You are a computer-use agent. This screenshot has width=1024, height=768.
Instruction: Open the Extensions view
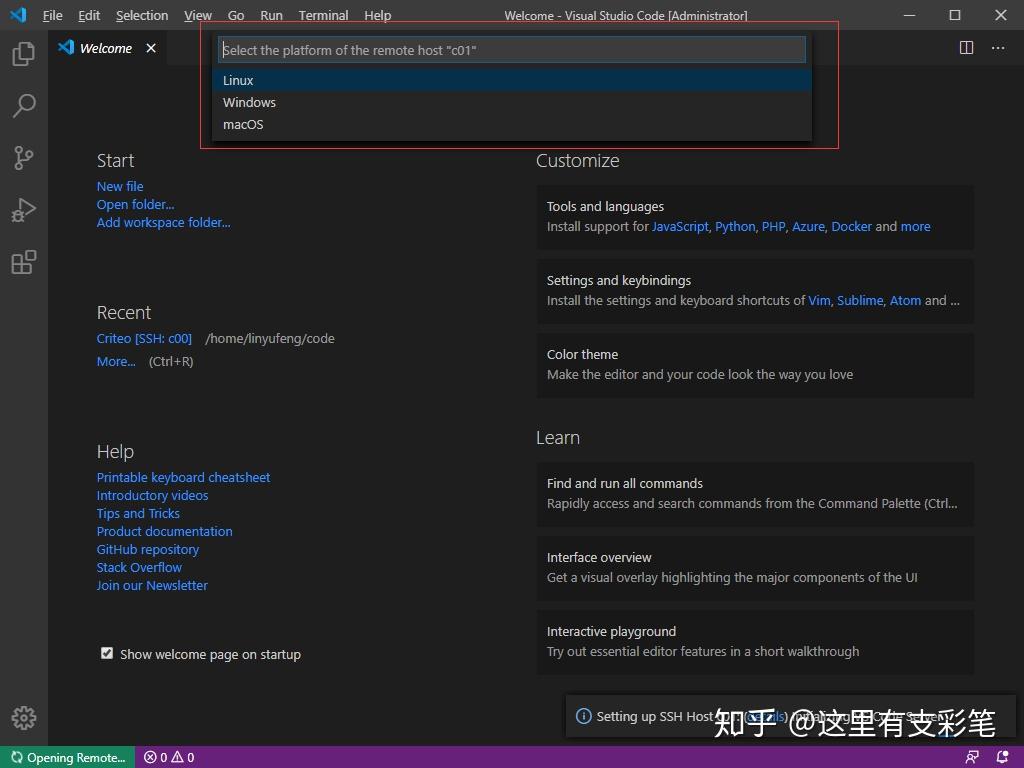click(22, 261)
